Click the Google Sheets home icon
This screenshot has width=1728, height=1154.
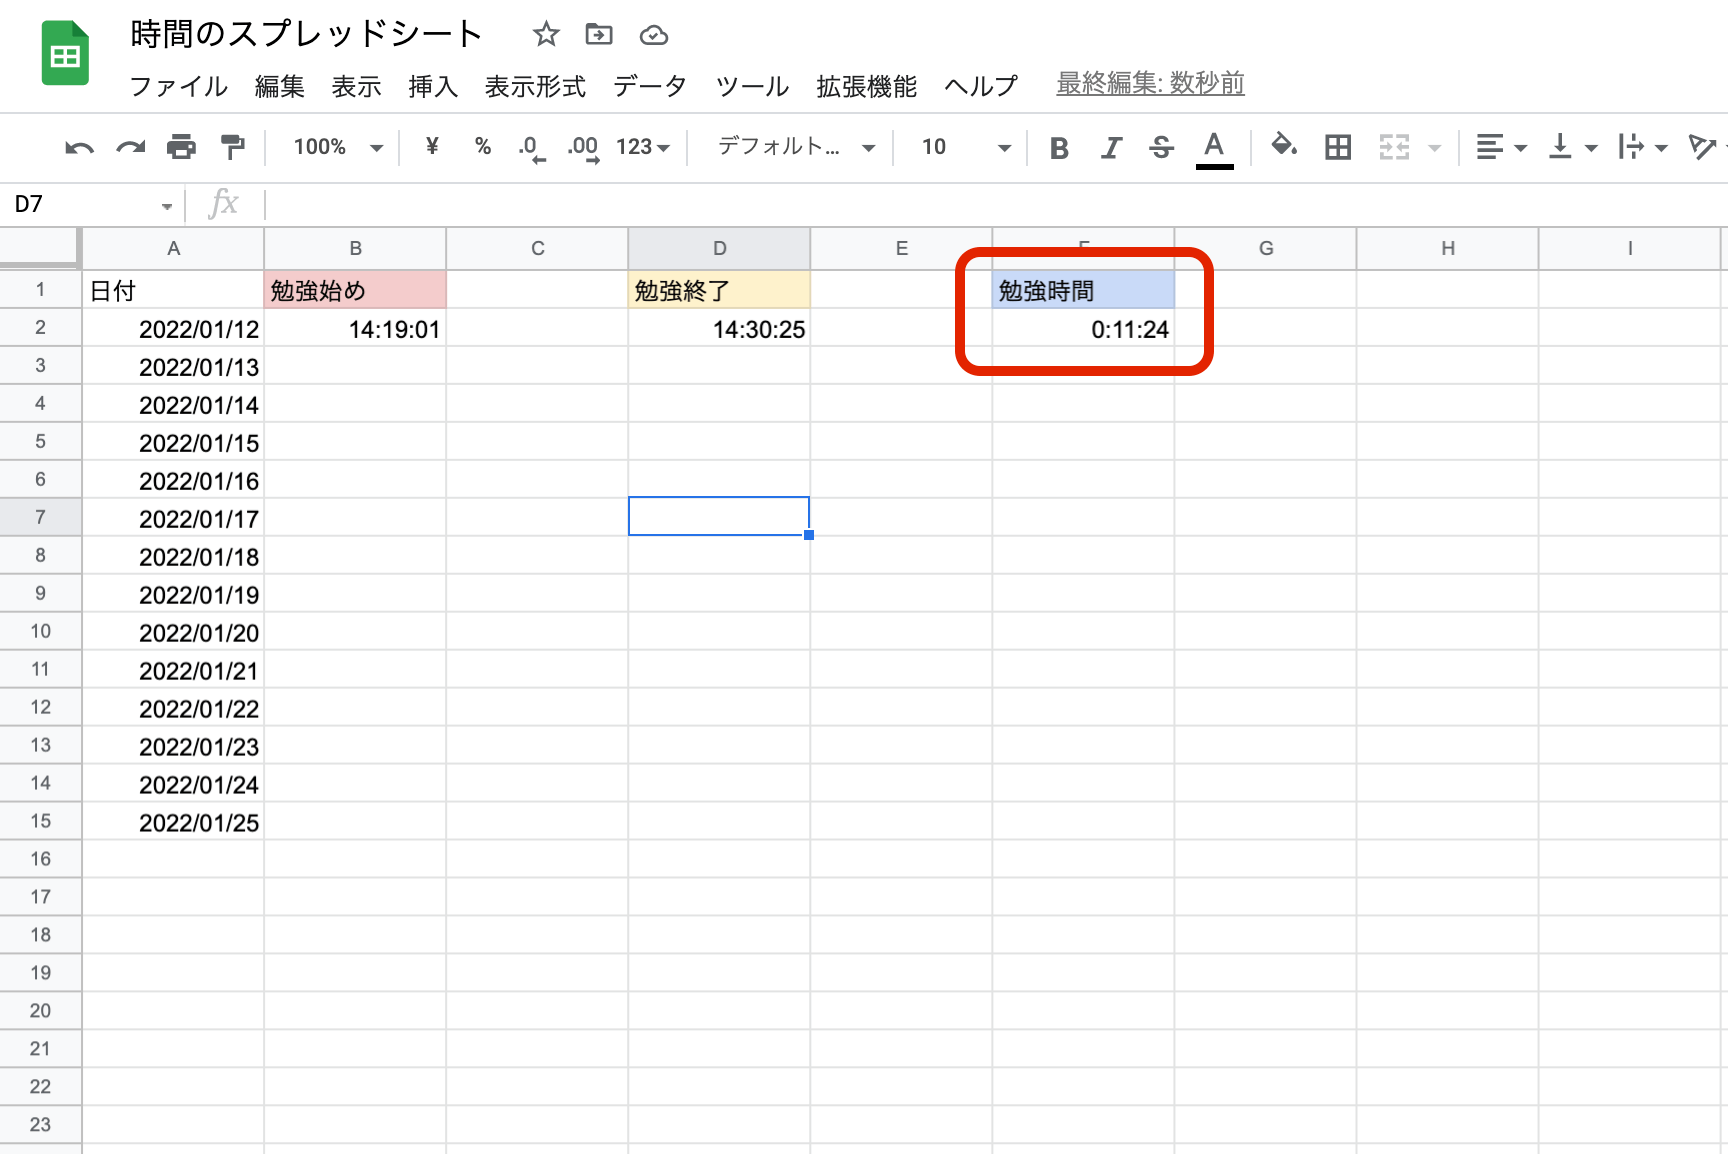tap(65, 54)
